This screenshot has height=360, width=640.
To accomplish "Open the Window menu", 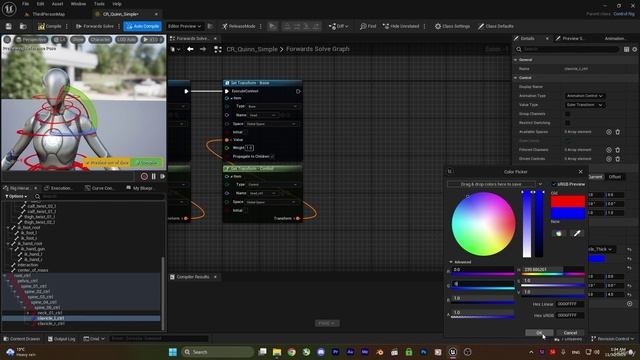I will 78,4.
